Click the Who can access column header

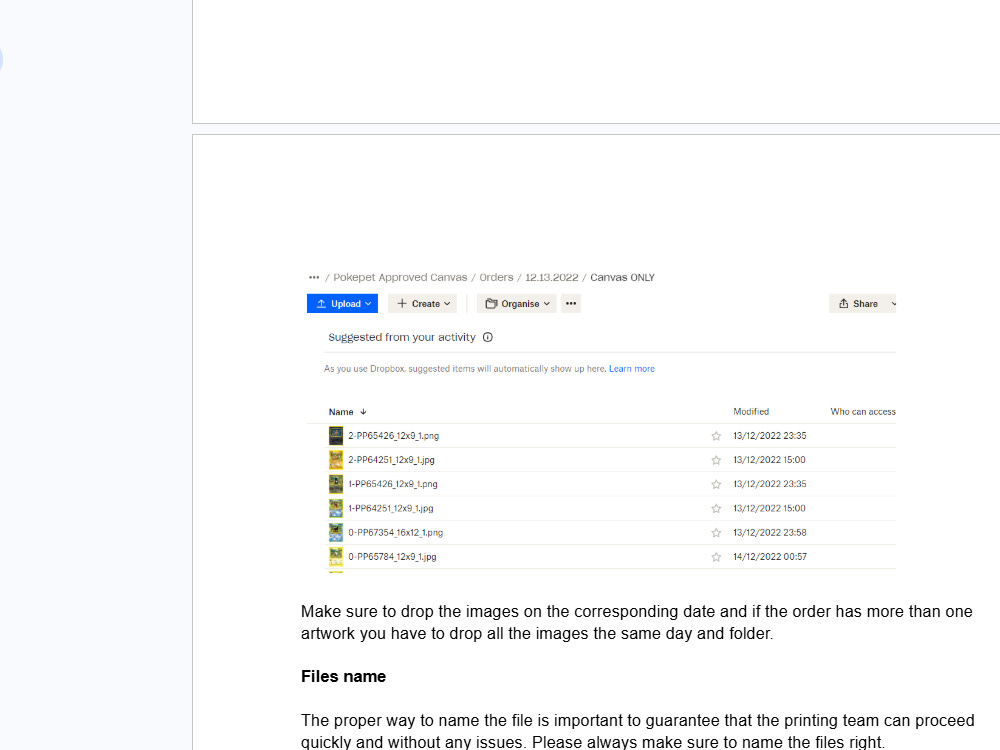point(863,411)
